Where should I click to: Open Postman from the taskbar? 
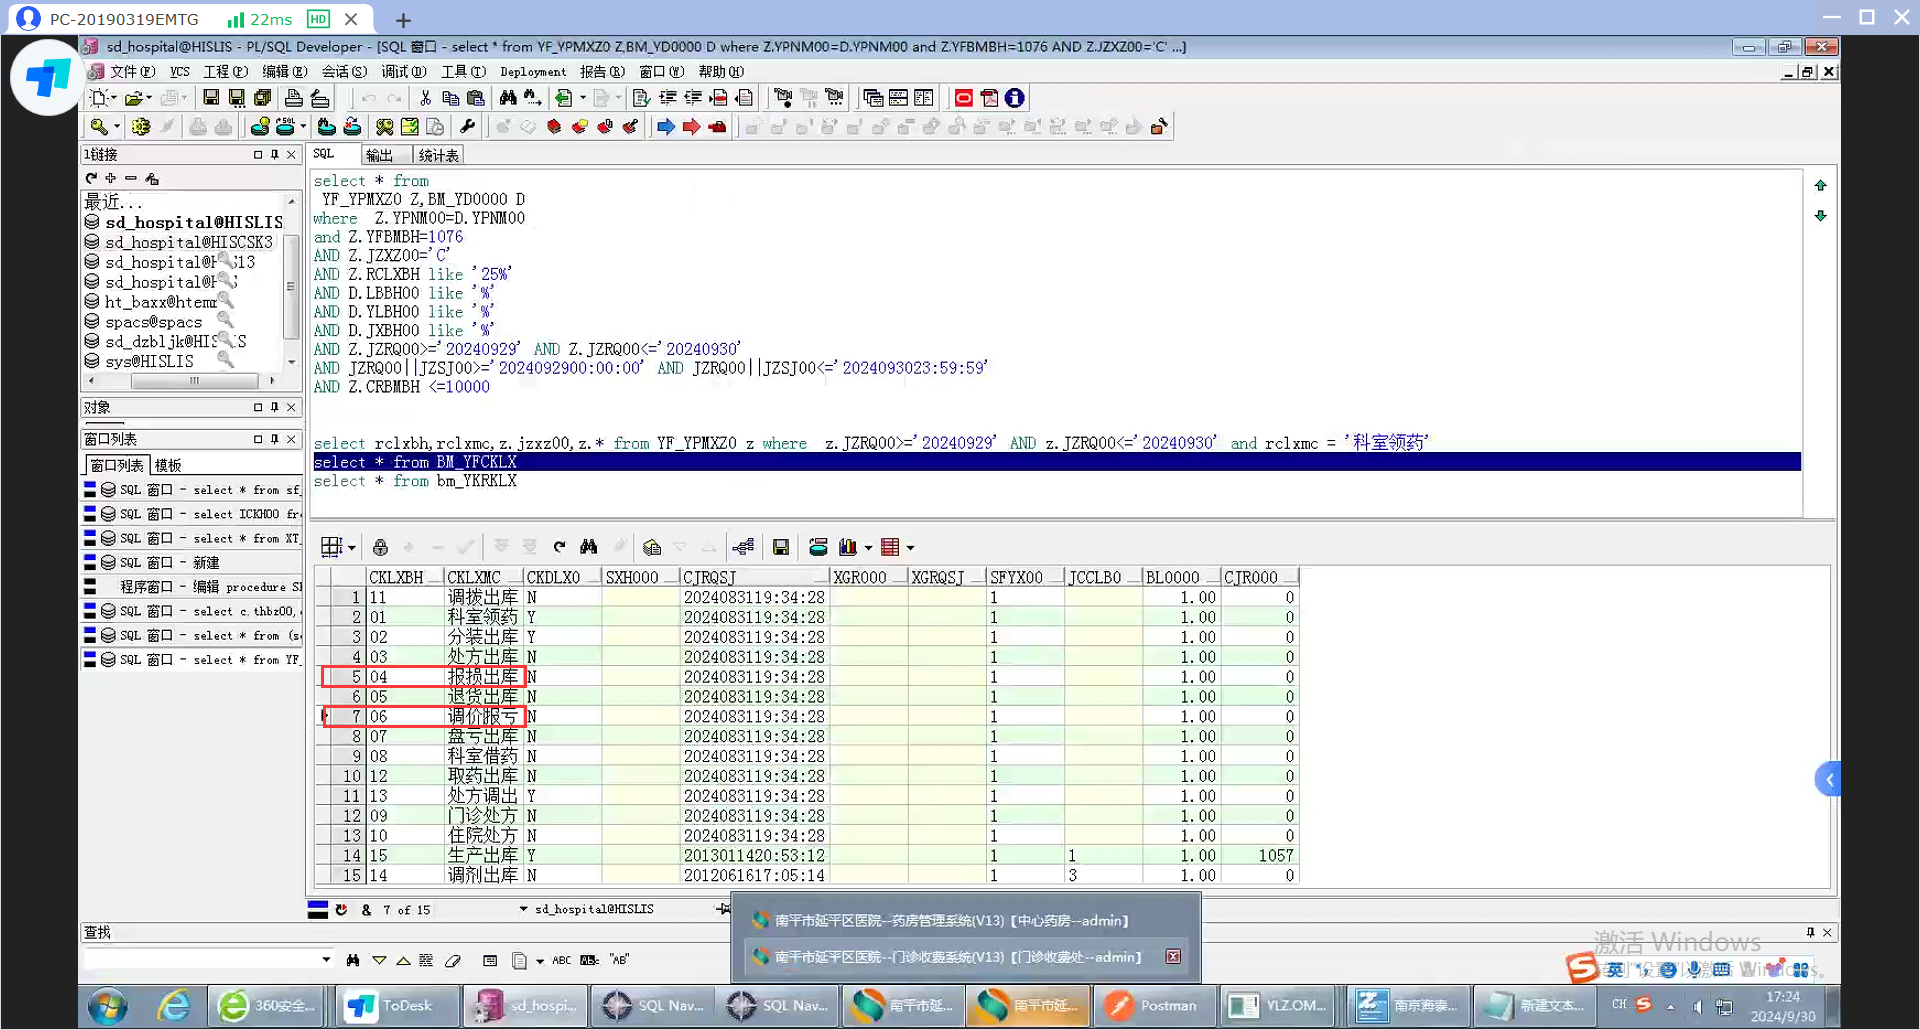click(x=1155, y=1005)
